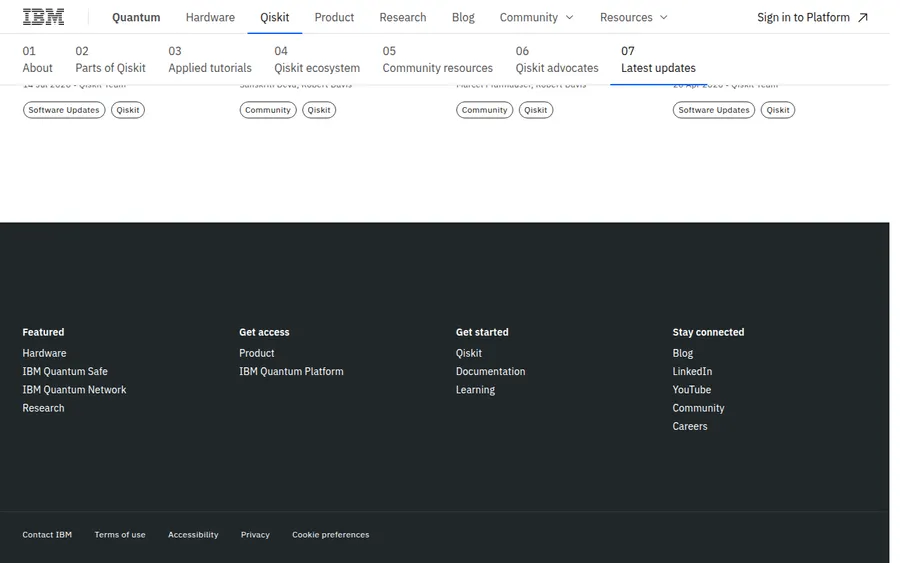Click Qiskit tag on first card
Image resolution: width=900 pixels, height=563 pixels.
[127, 110]
